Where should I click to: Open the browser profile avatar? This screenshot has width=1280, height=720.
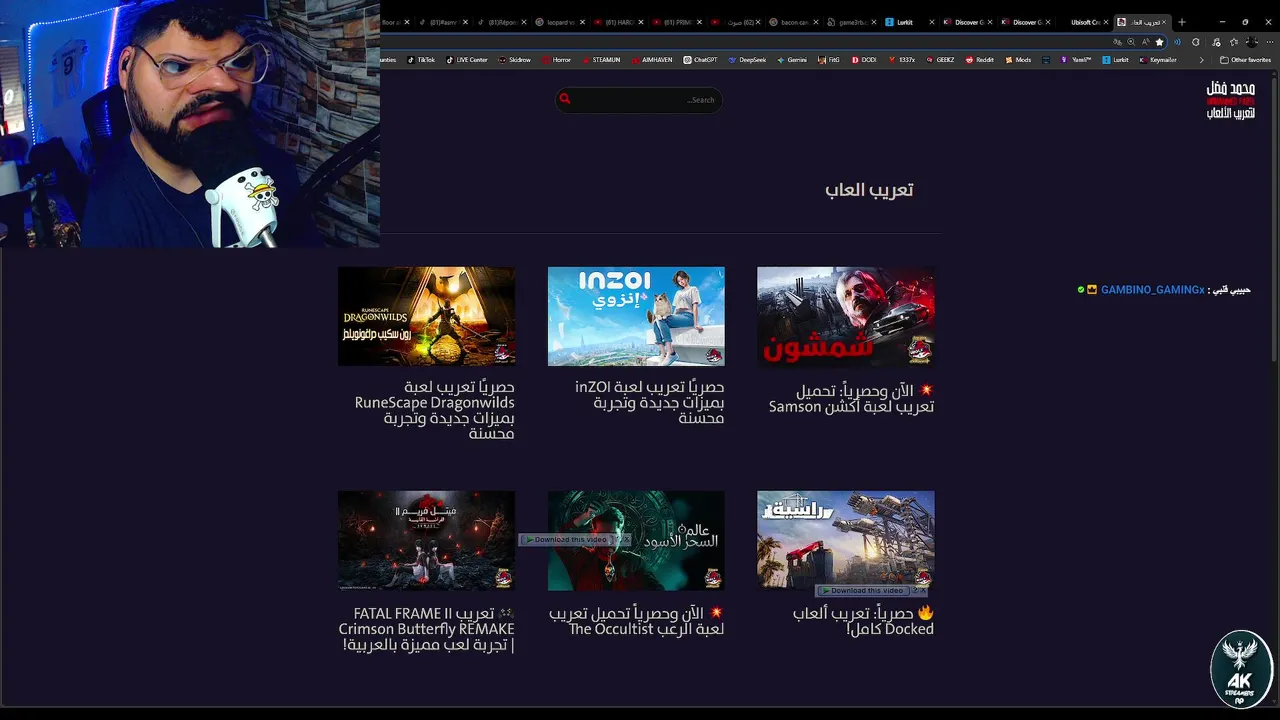click(x=1252, y=42)
